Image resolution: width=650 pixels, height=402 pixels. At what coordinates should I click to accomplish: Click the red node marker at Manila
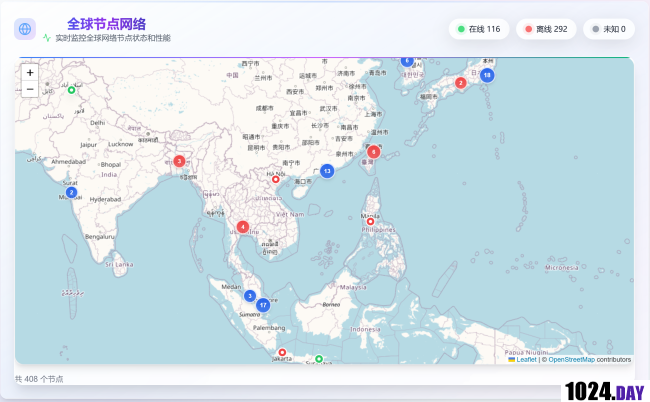pyautogui.click(x=370, y=221)
